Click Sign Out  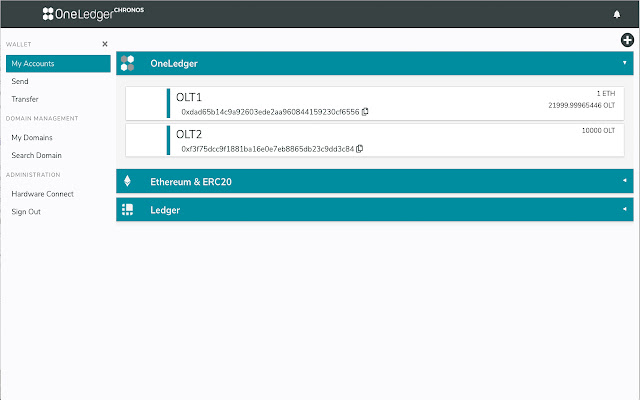tap(26, 212)
